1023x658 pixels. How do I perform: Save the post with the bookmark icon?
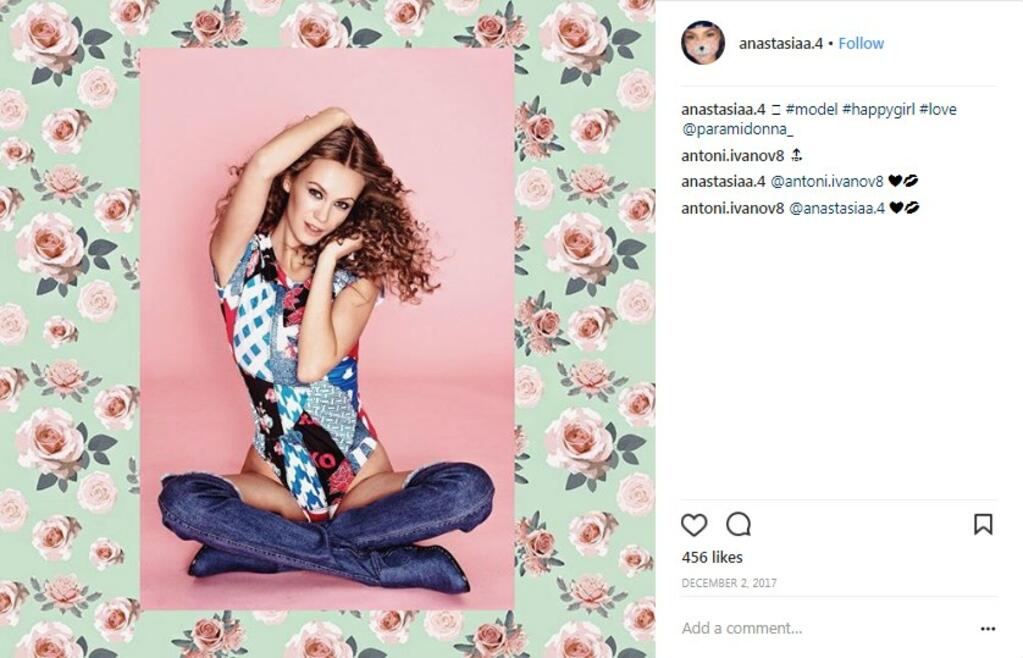point(983,524)
